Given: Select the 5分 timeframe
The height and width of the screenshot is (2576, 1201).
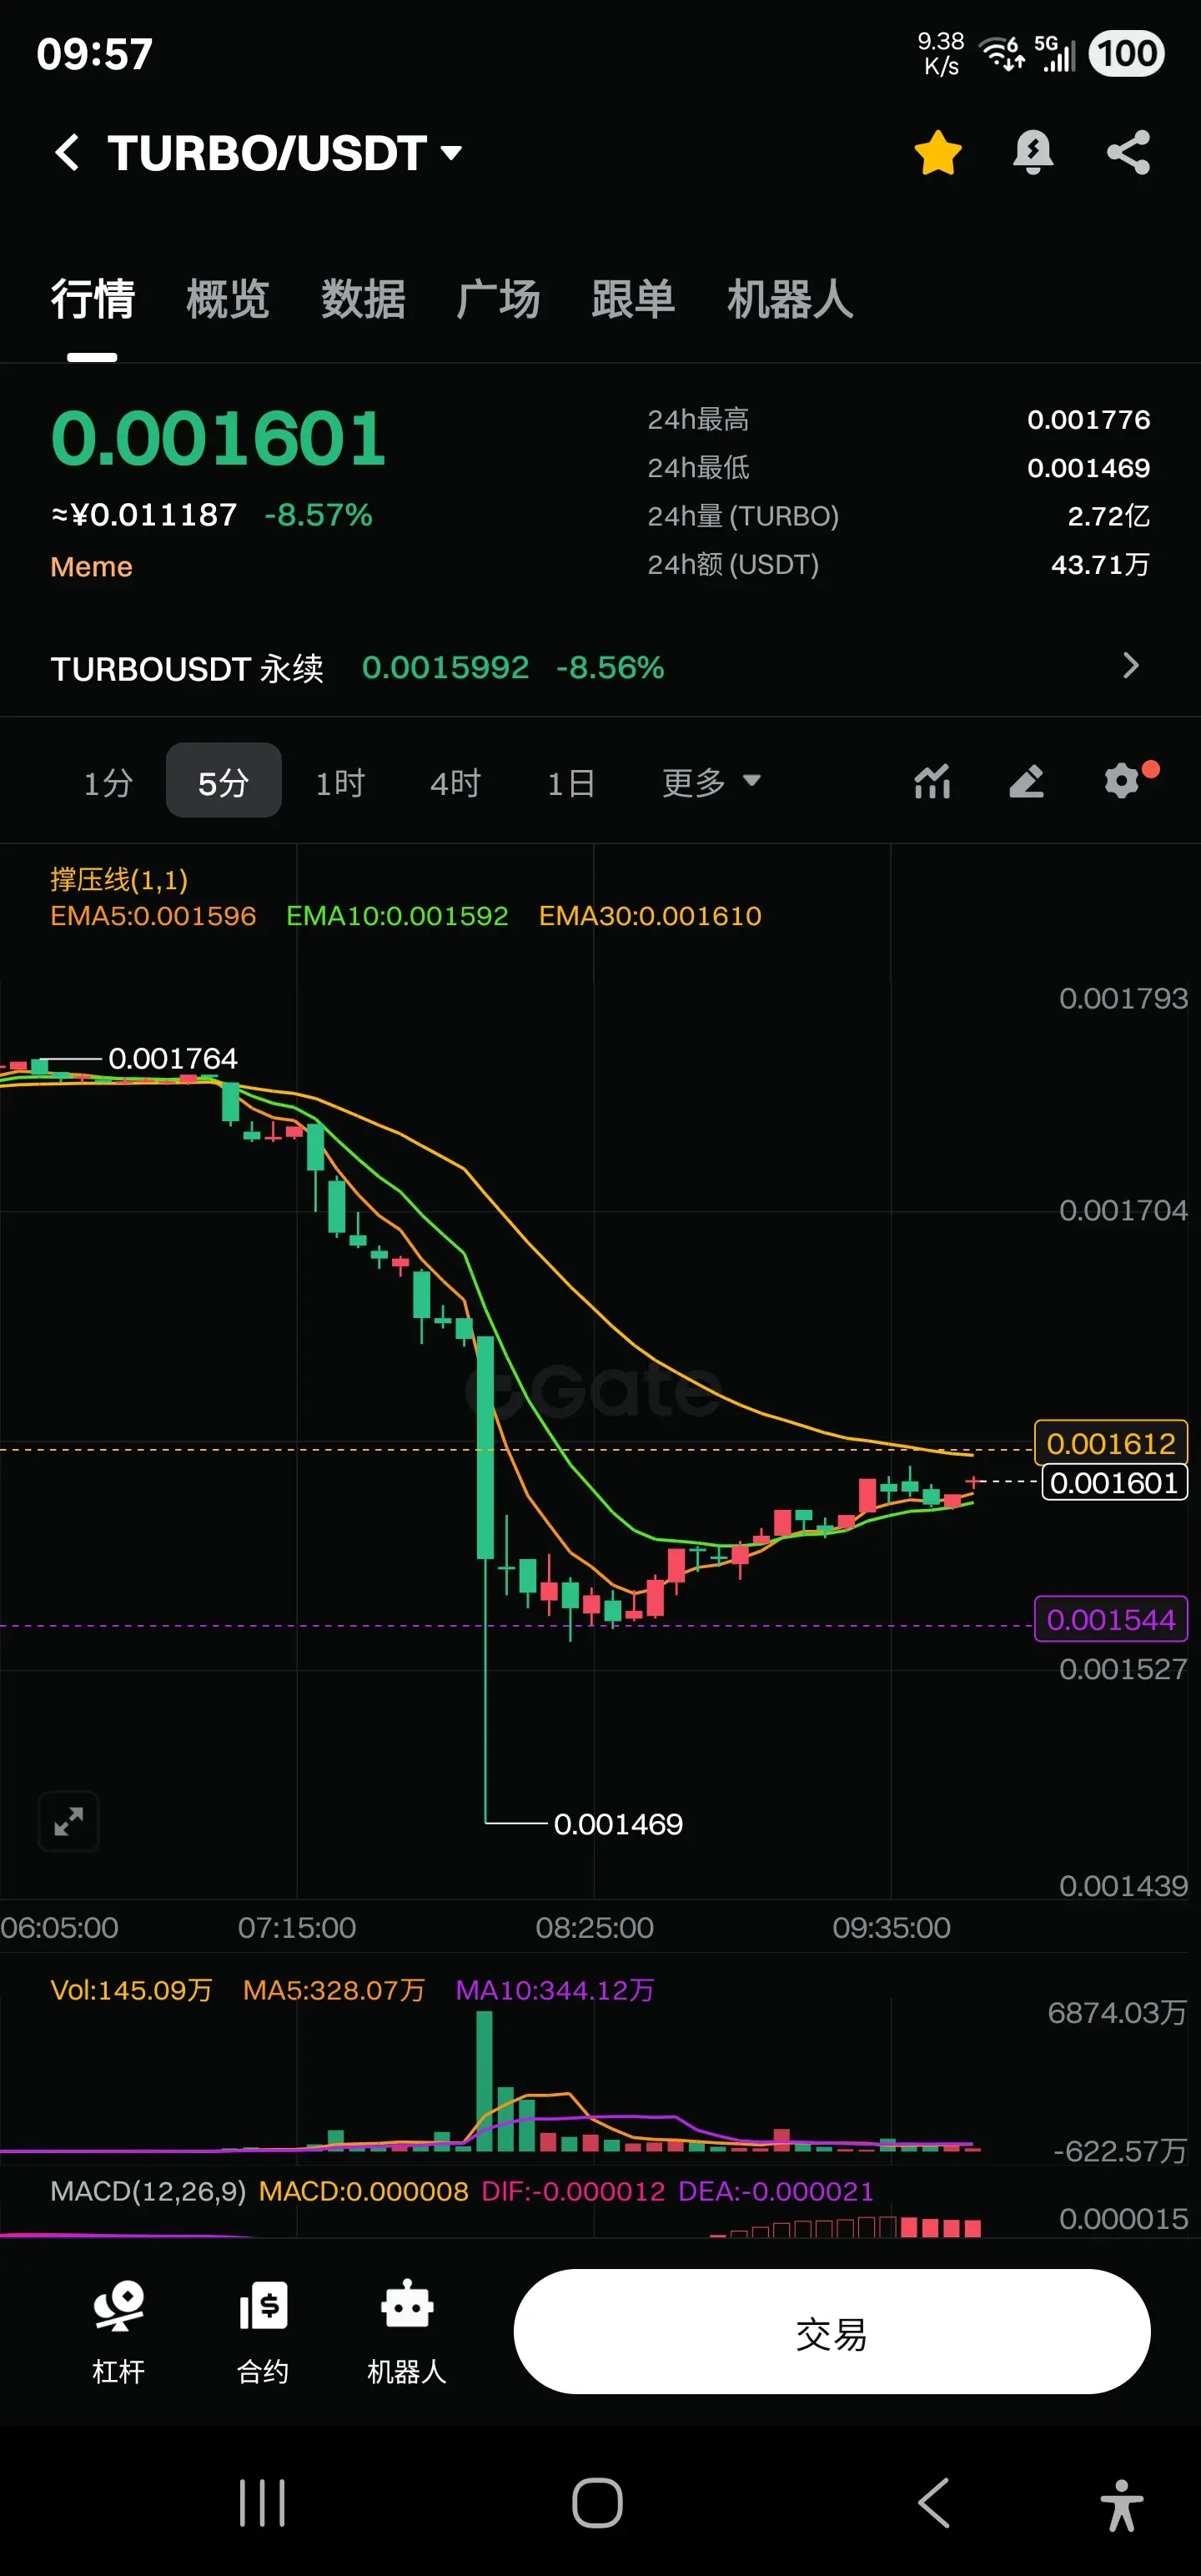Looking at the screenshot, I should pos(223,781).
